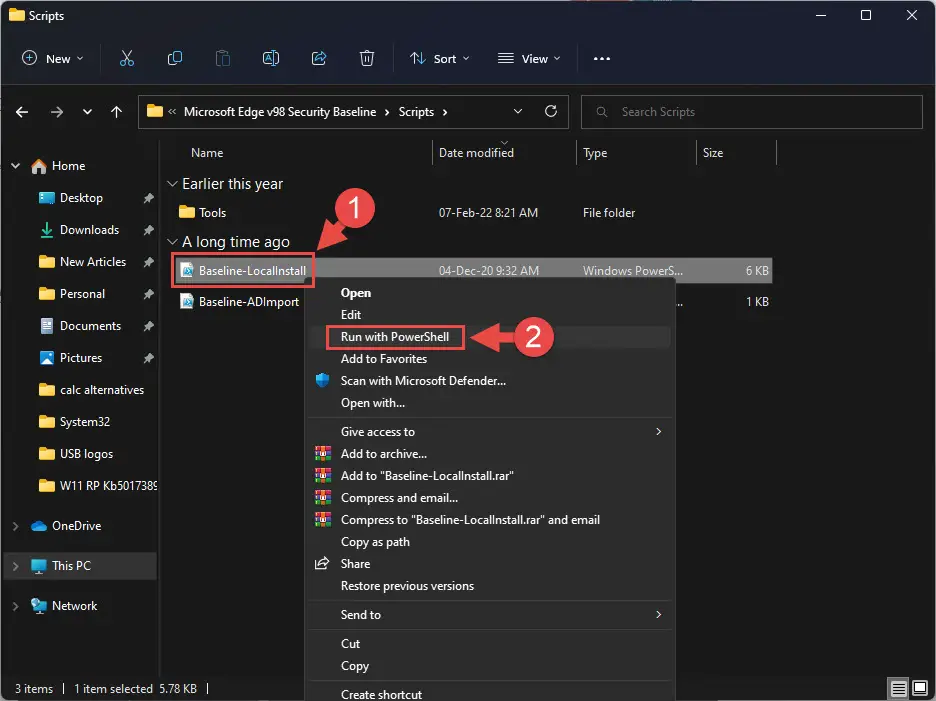This screenshot has width=936, height=701.
Task: Go back with the left arrow
Action: [x=22, y=112]
